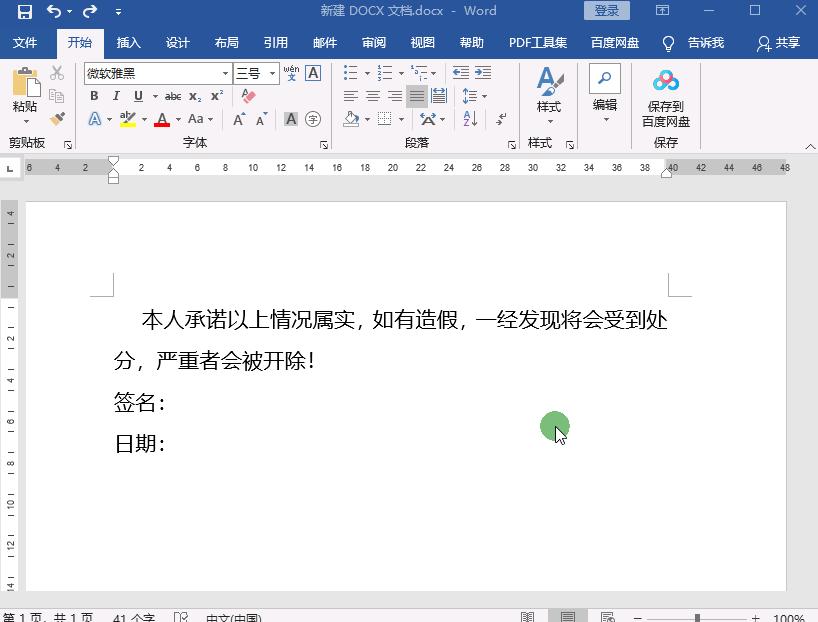Click the Format Painter brush icon
Image resolution: width=818 pixels, height=622 pixels.
point(57,118)
